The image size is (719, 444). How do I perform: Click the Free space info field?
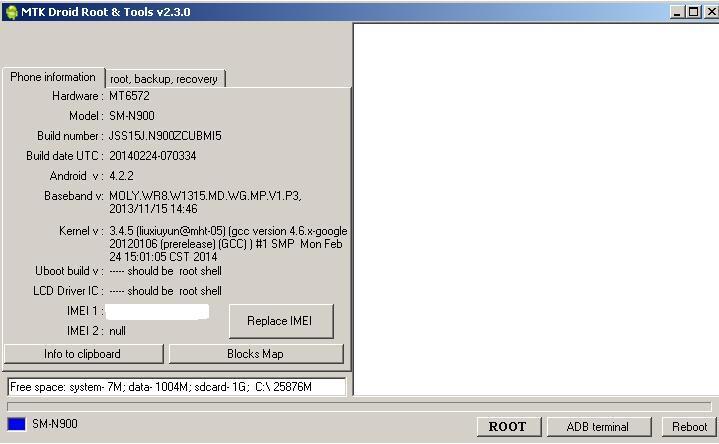pyautogui.click(x=176, y=387)
